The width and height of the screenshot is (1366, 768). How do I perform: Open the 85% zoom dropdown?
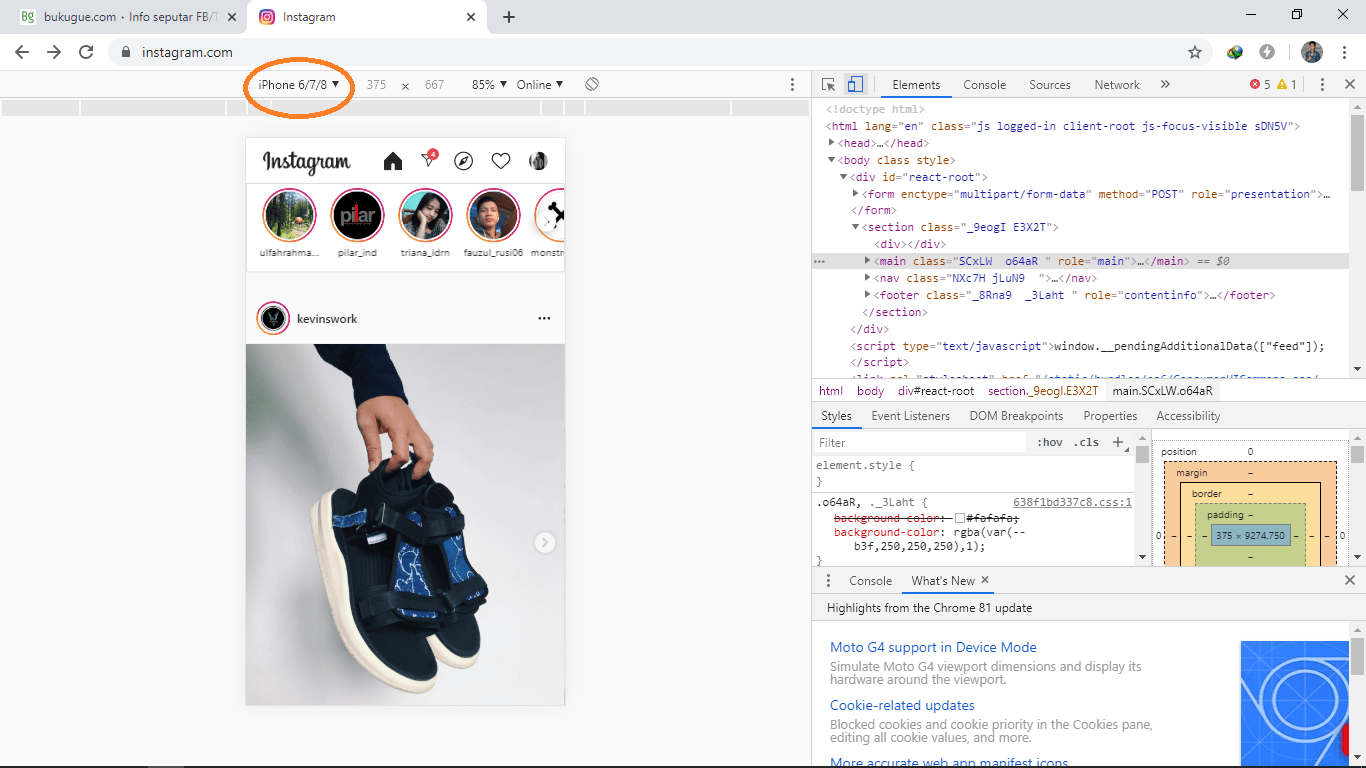(489, 85)
